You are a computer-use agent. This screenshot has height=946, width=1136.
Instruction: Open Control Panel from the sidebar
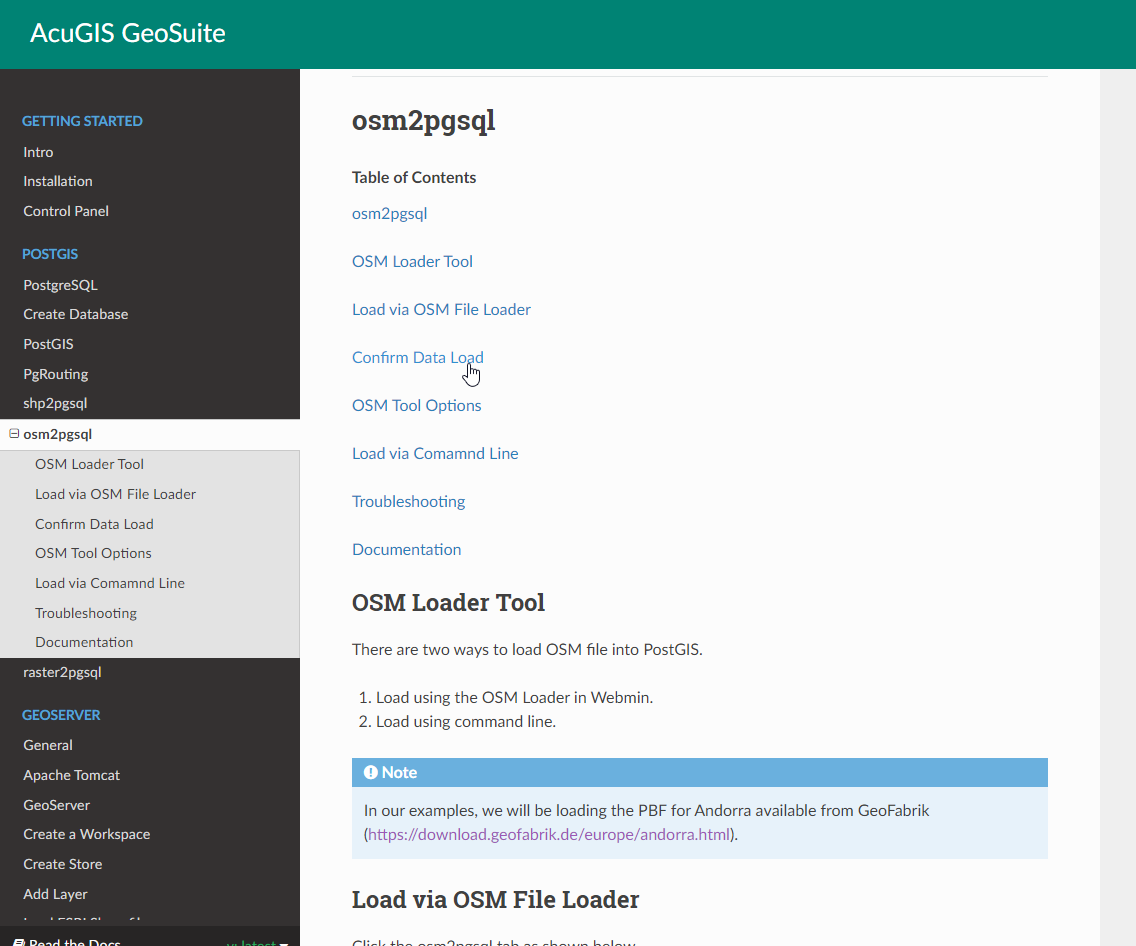[x=66, y=211]
